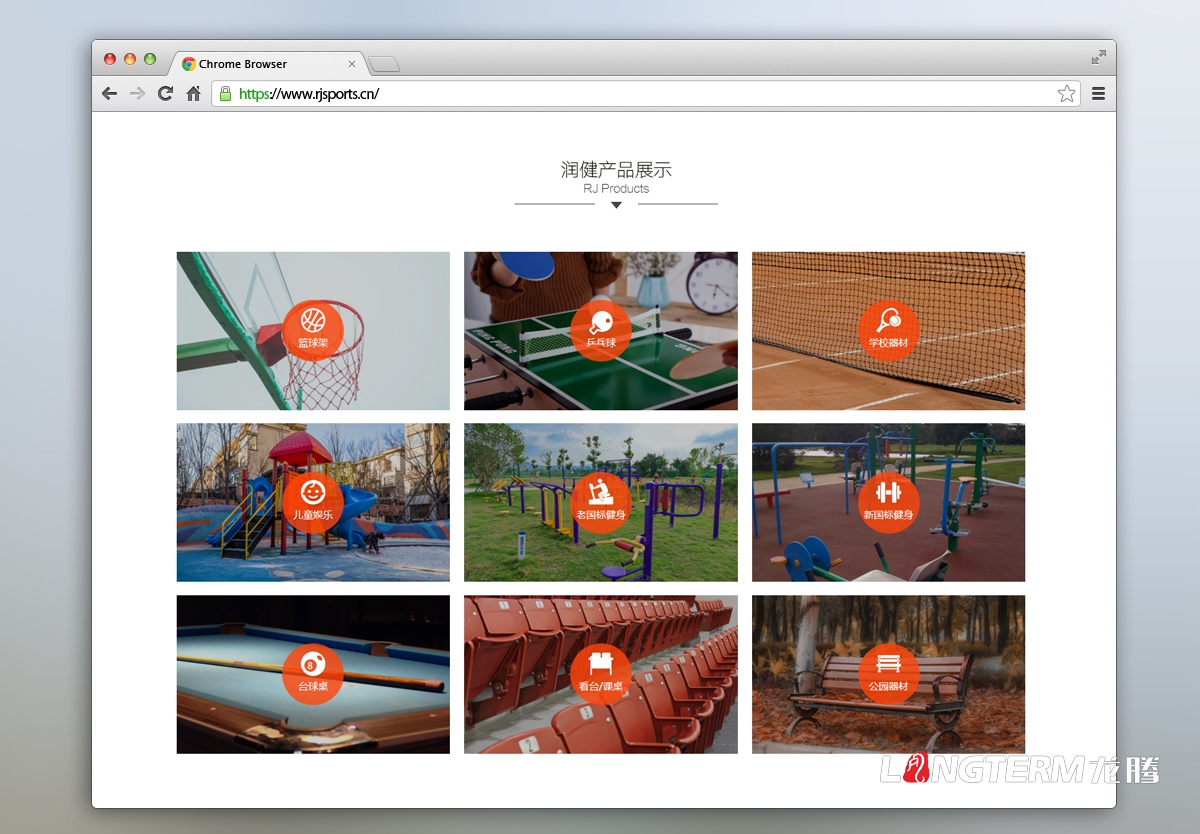Click the 儿童娱乐 children's play smiley icon
The height and width of the screenshot is (834, 1200).
pyautogui.click(x=313, y=500)
